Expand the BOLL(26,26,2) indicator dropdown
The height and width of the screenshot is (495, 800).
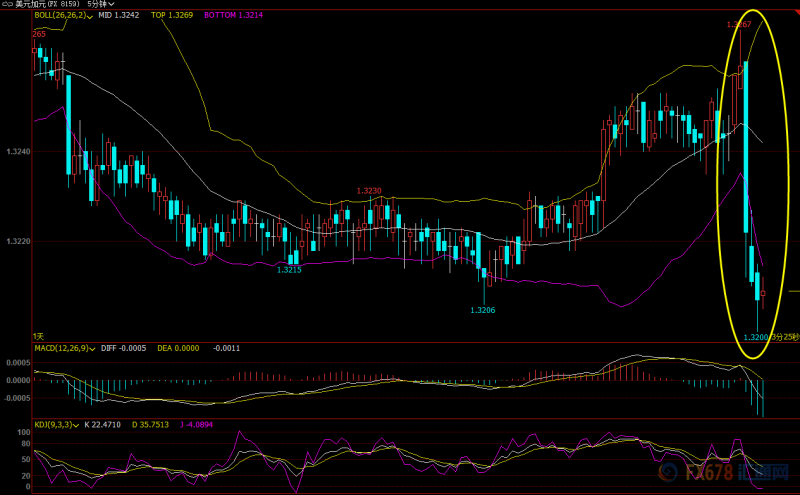point(90,16)
